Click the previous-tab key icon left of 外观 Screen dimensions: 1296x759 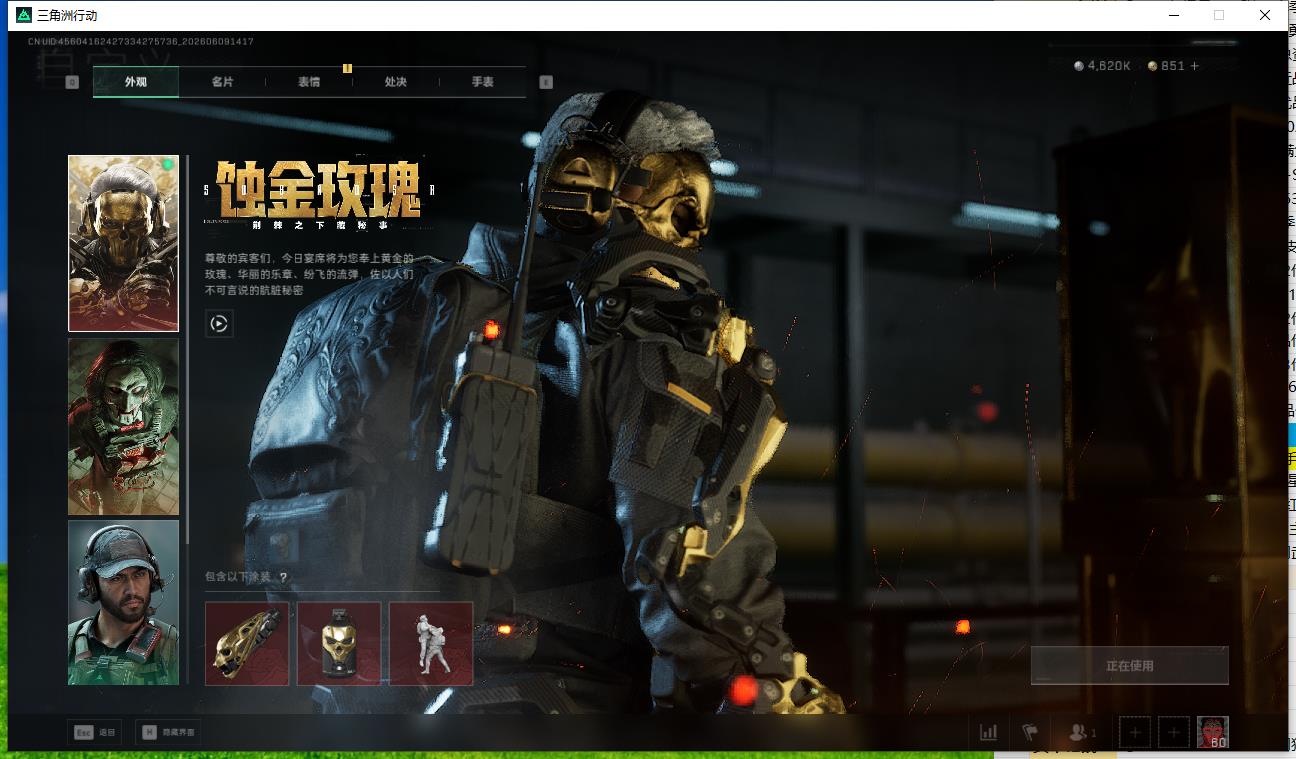tap(72, 82)
